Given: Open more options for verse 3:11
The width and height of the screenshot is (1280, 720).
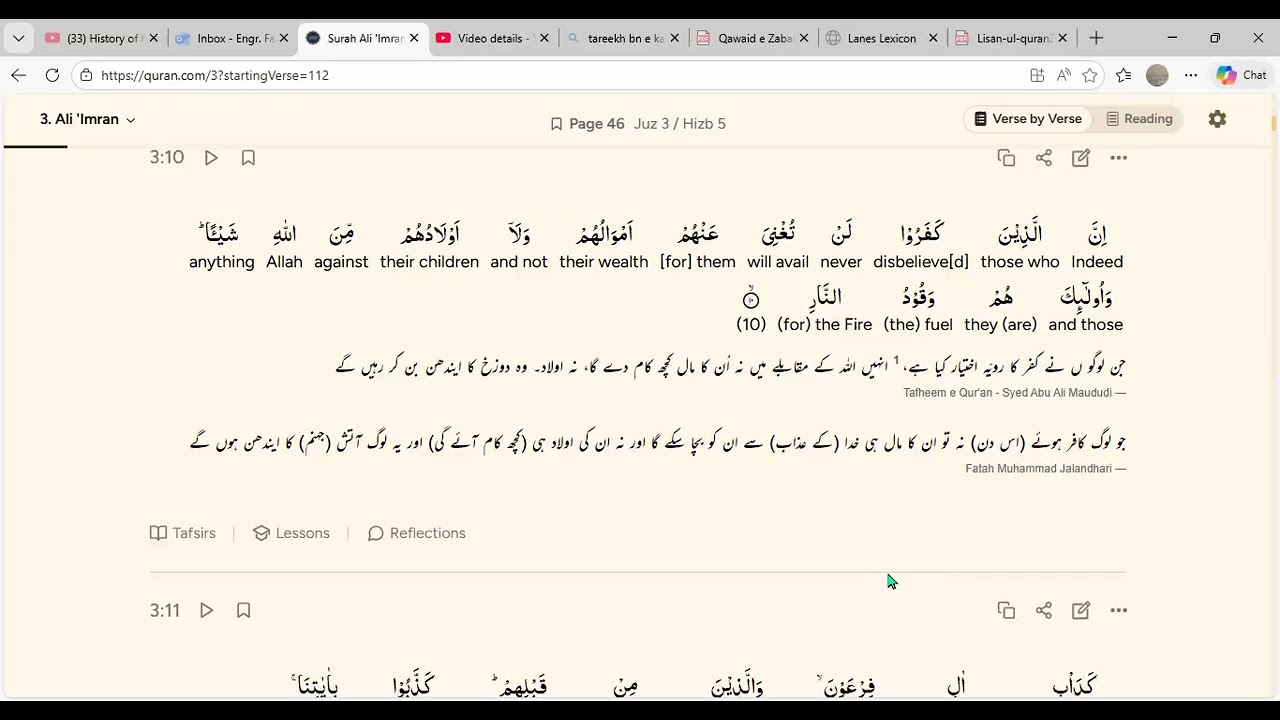Looking at the screenshot, I should (x=1119, y=610).
